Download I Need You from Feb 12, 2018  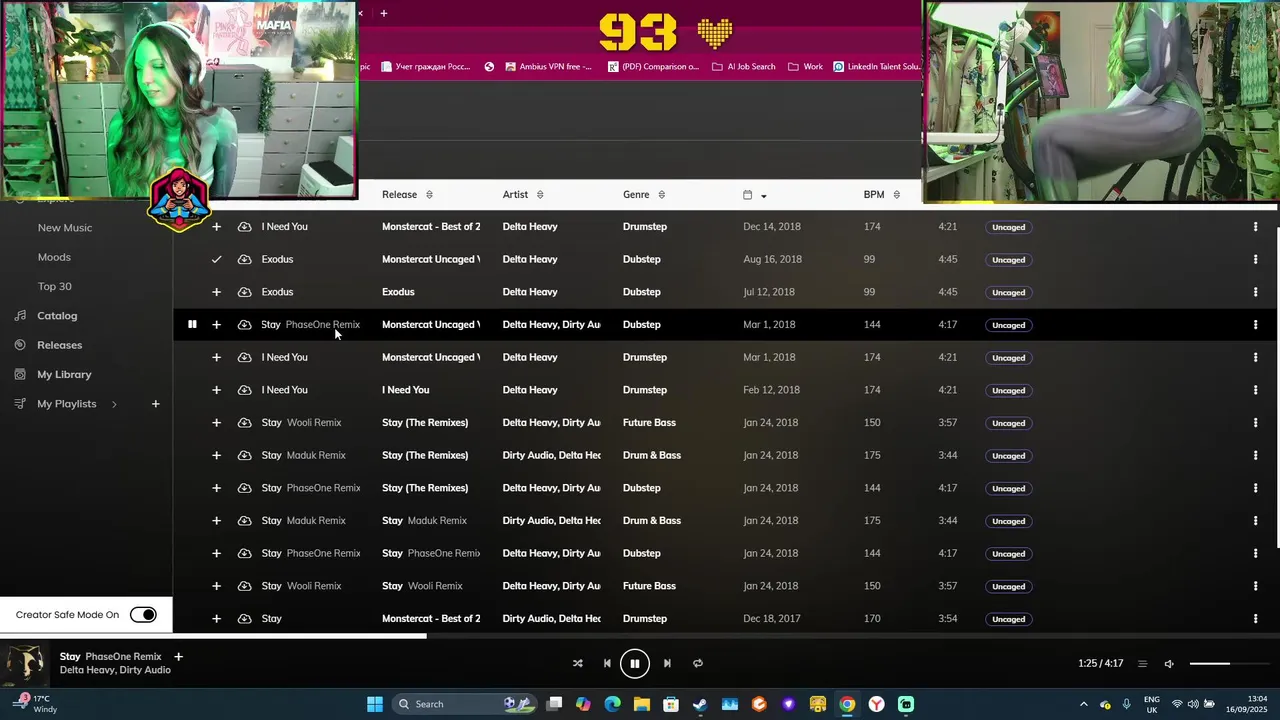coord(244,390)
